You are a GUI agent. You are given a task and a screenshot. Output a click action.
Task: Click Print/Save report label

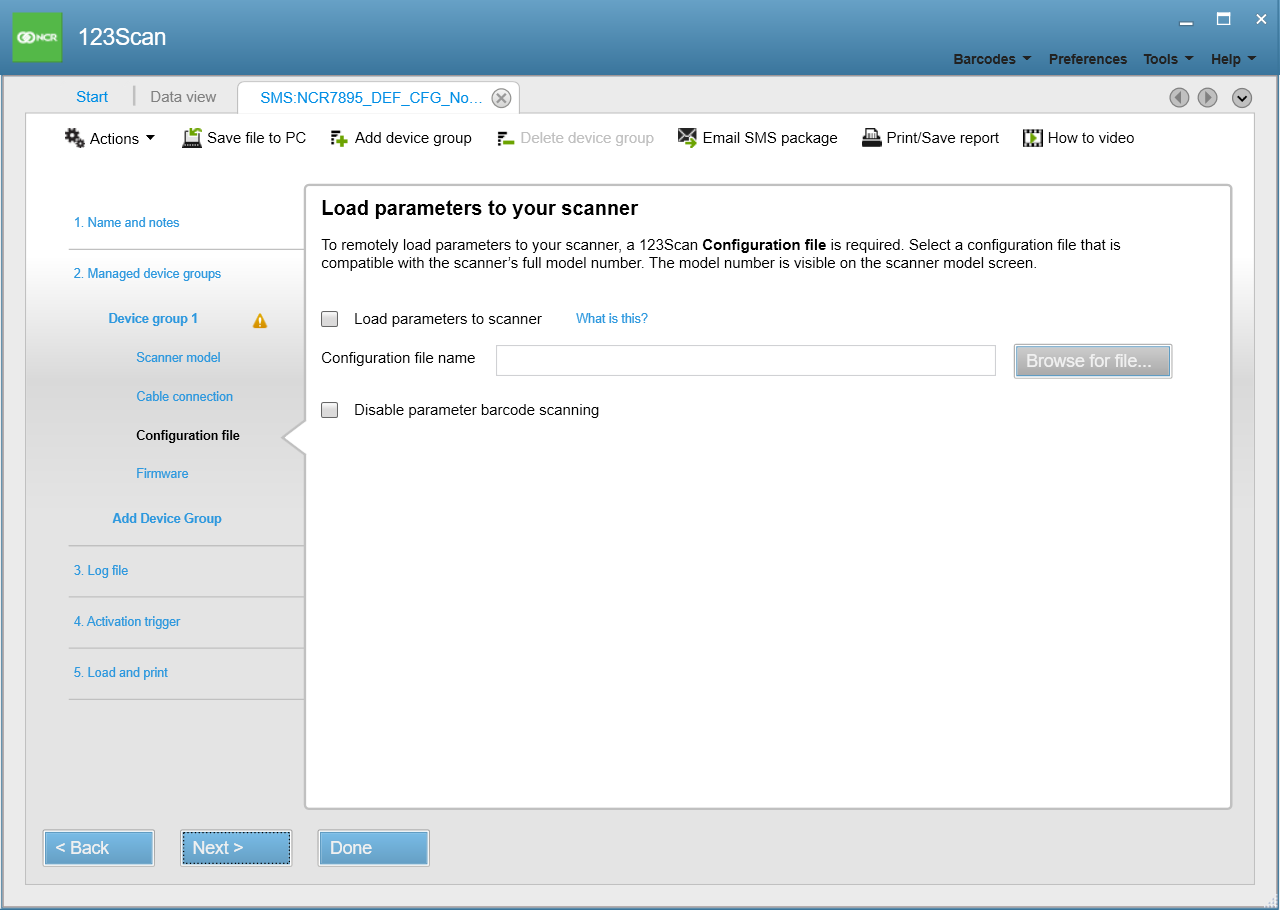(943, 138)
